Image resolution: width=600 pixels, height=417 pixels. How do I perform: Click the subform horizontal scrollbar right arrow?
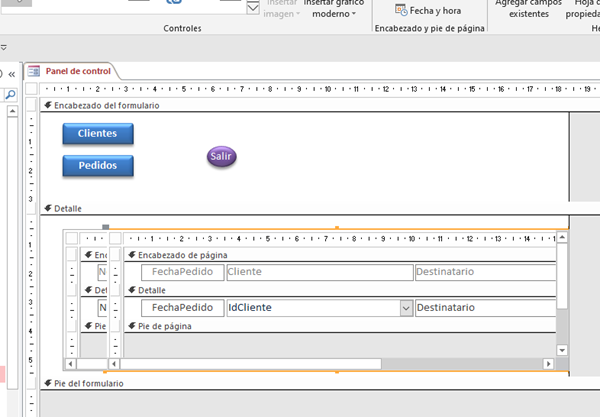(548, 364)
